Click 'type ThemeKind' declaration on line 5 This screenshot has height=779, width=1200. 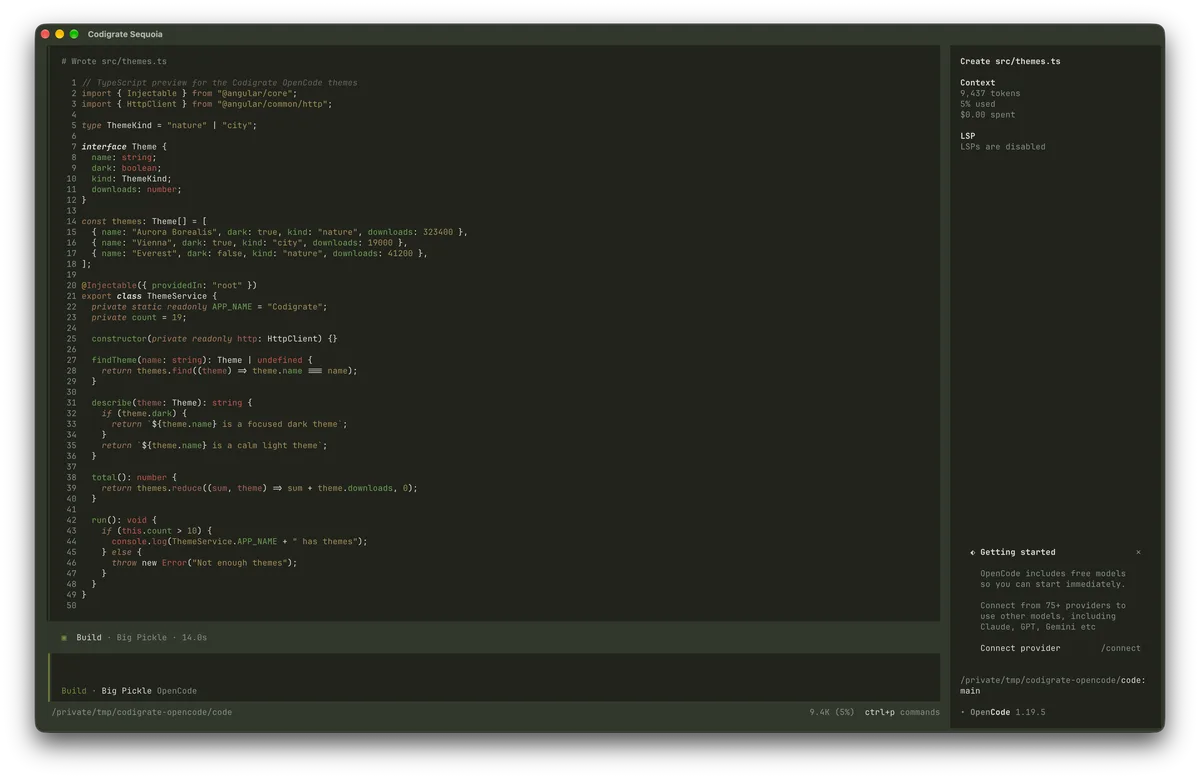(x=169, y=125)
